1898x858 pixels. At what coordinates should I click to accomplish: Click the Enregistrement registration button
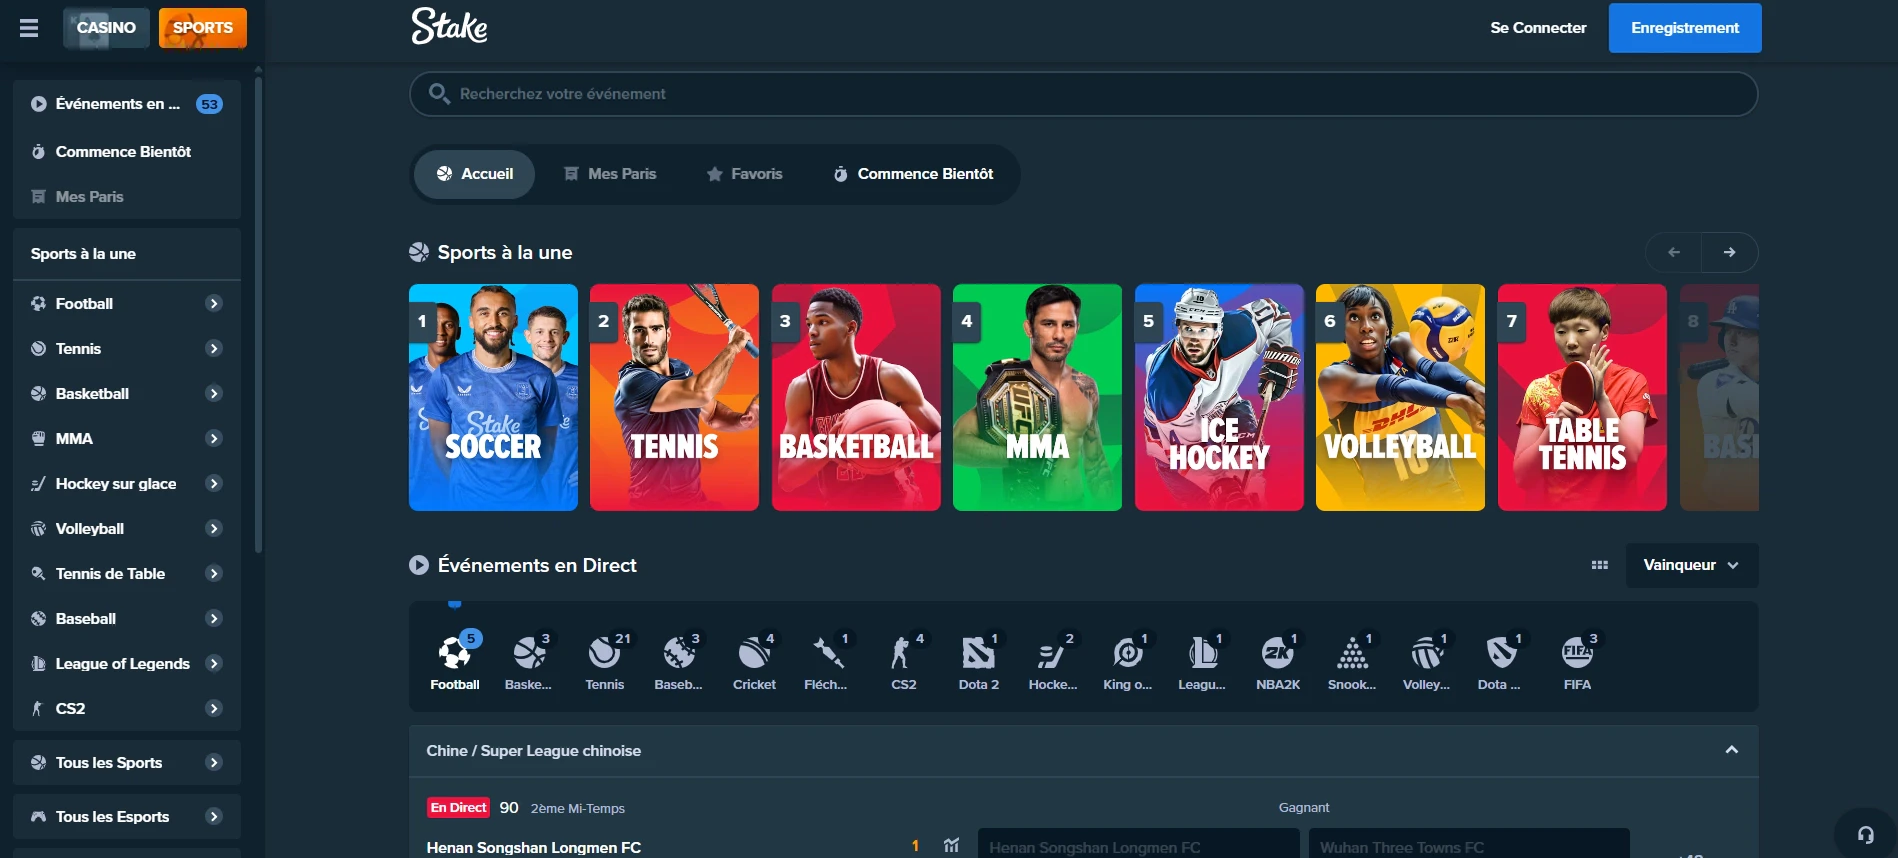(x=1685, y=28)
